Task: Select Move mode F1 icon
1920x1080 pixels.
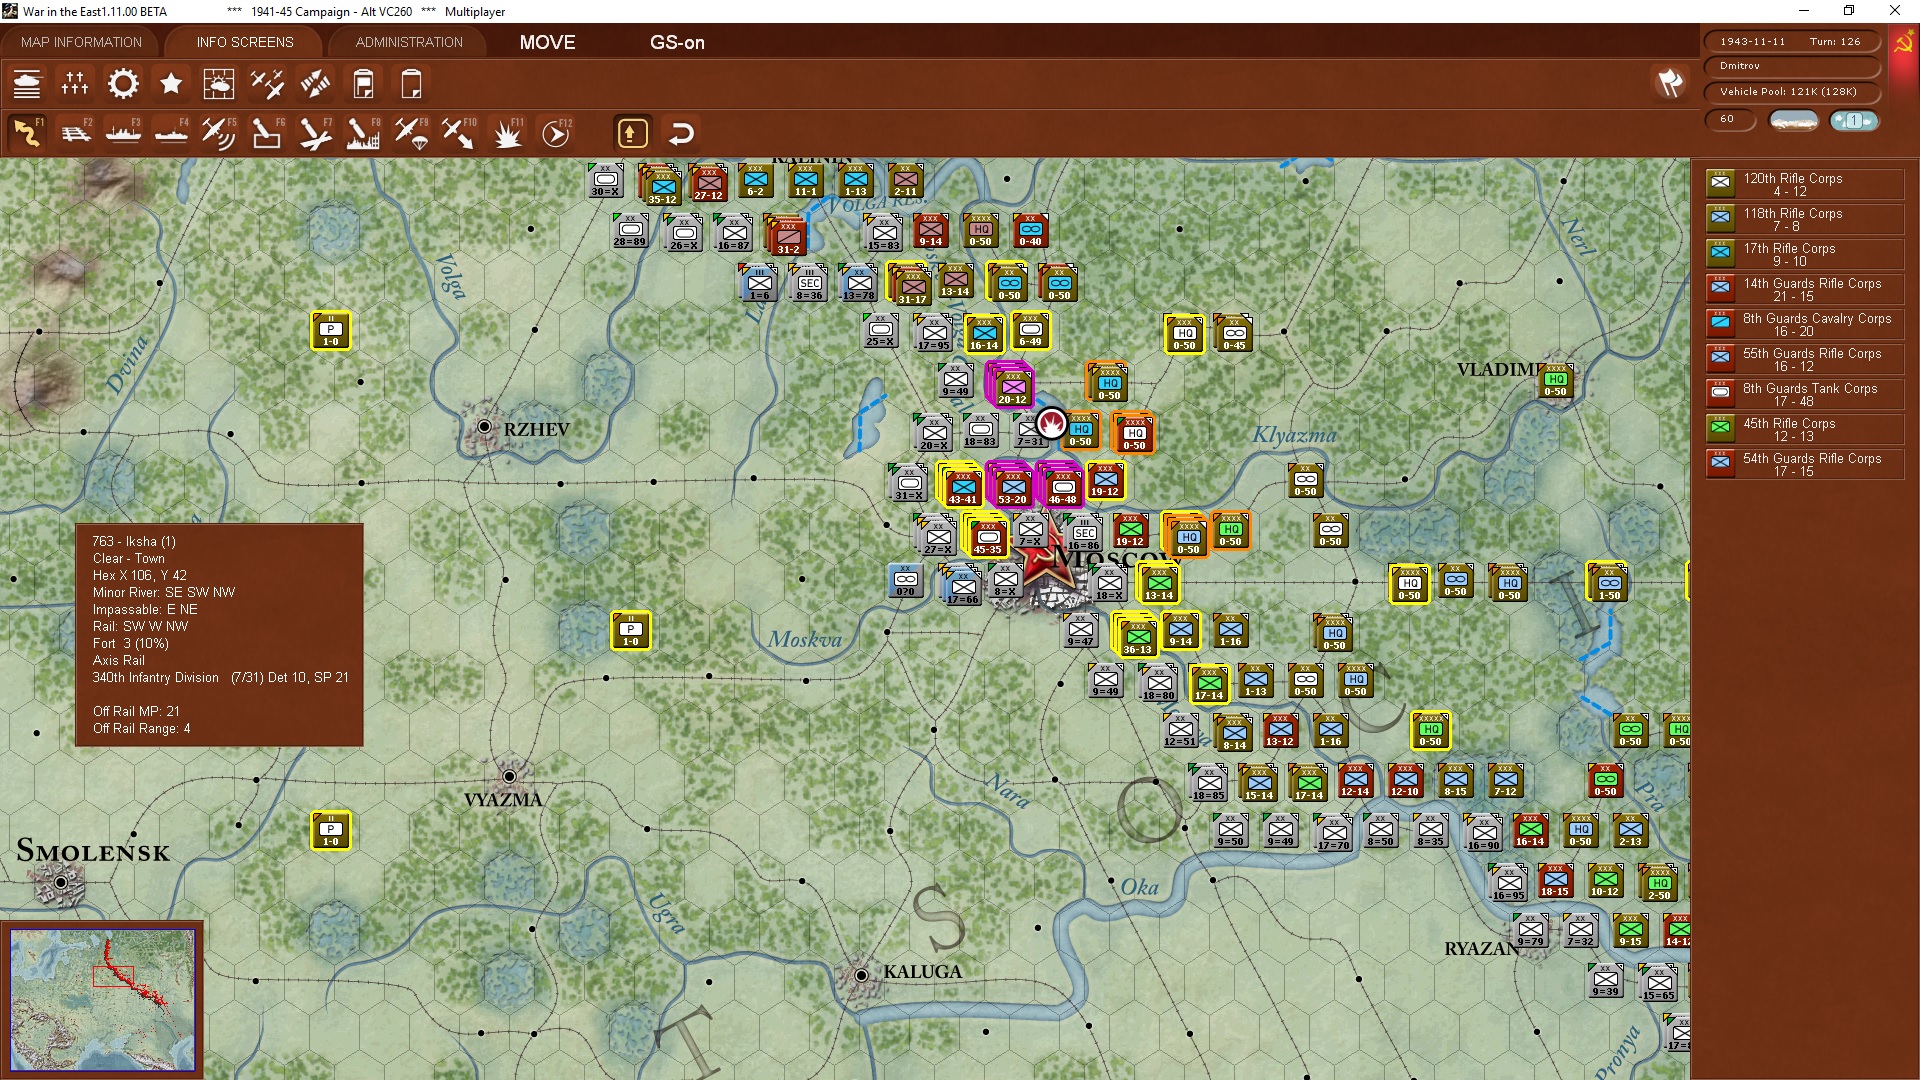Action: [27, 133]
